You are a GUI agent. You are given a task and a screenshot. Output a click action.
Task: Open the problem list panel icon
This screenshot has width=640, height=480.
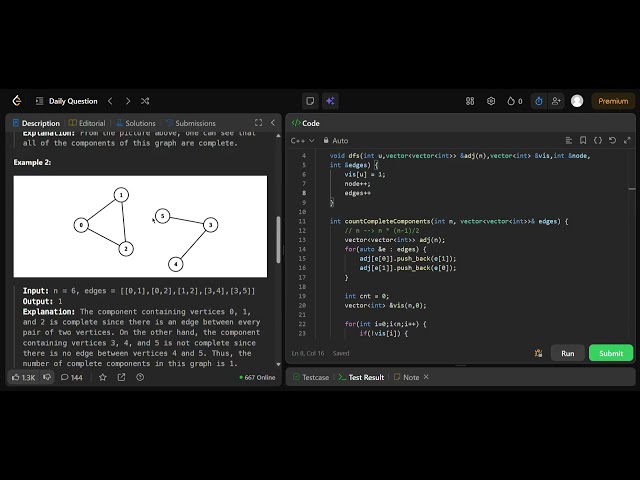[x=39, y=101]
